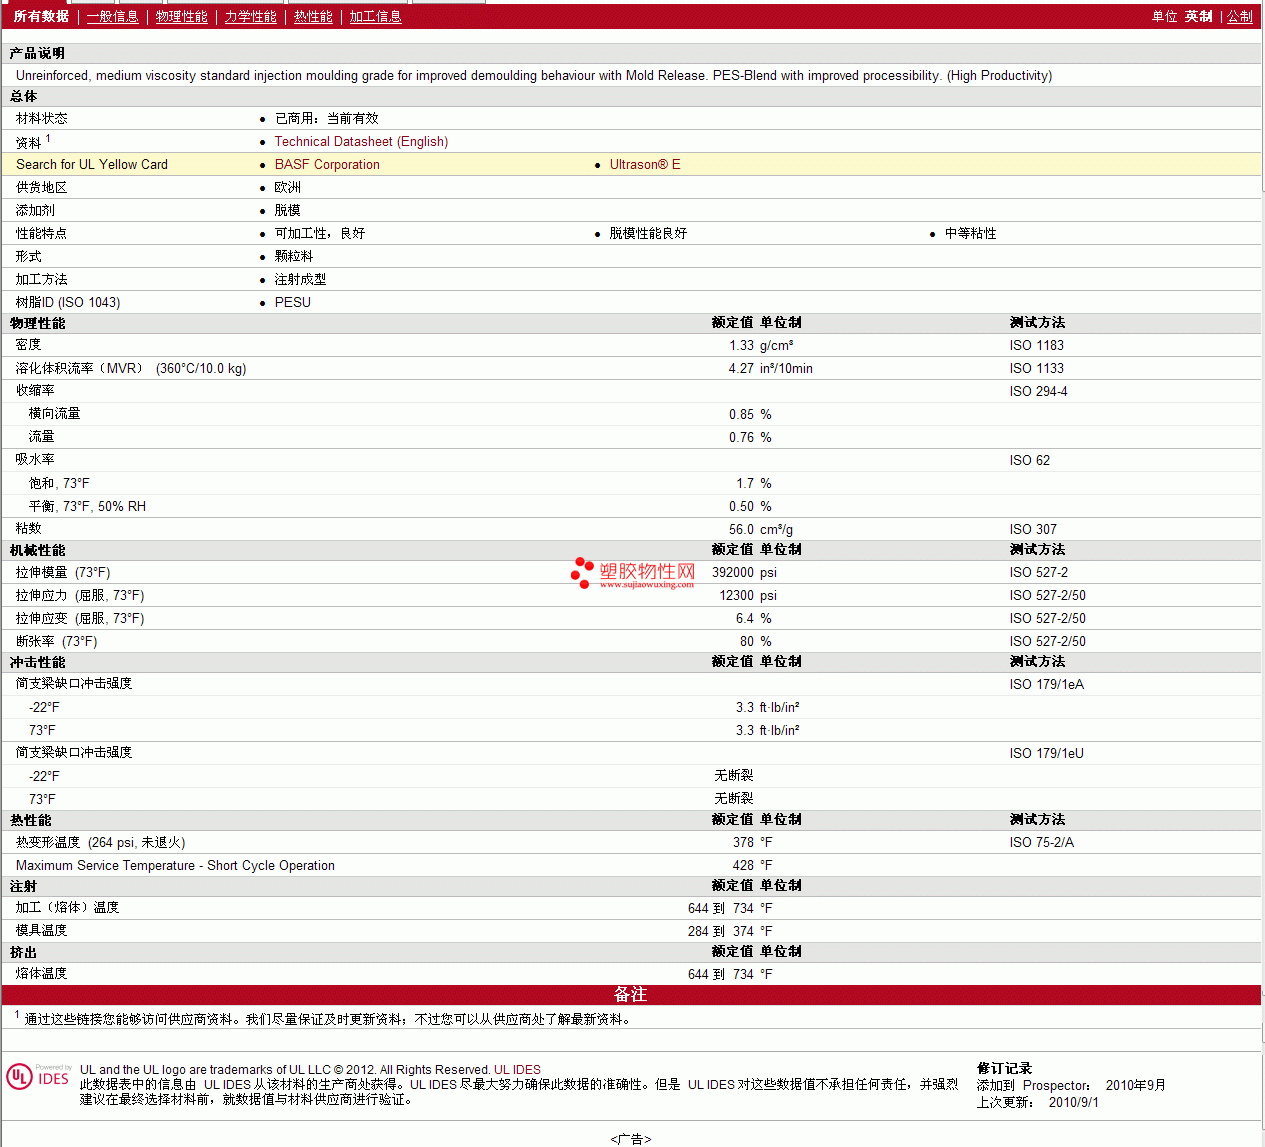
Task: Click the ISO 179/1eU test method
Action: (x=1047, y=754)
